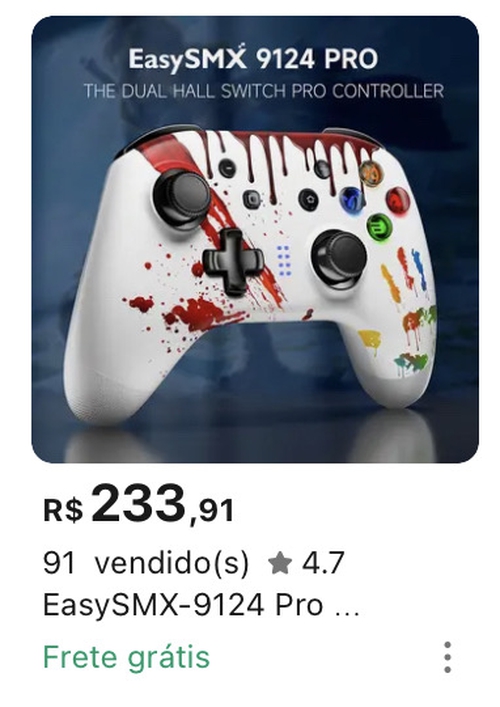Click the black D-pad on the controller
This screenshot has width=500, height=707.
tap(233, 262)
